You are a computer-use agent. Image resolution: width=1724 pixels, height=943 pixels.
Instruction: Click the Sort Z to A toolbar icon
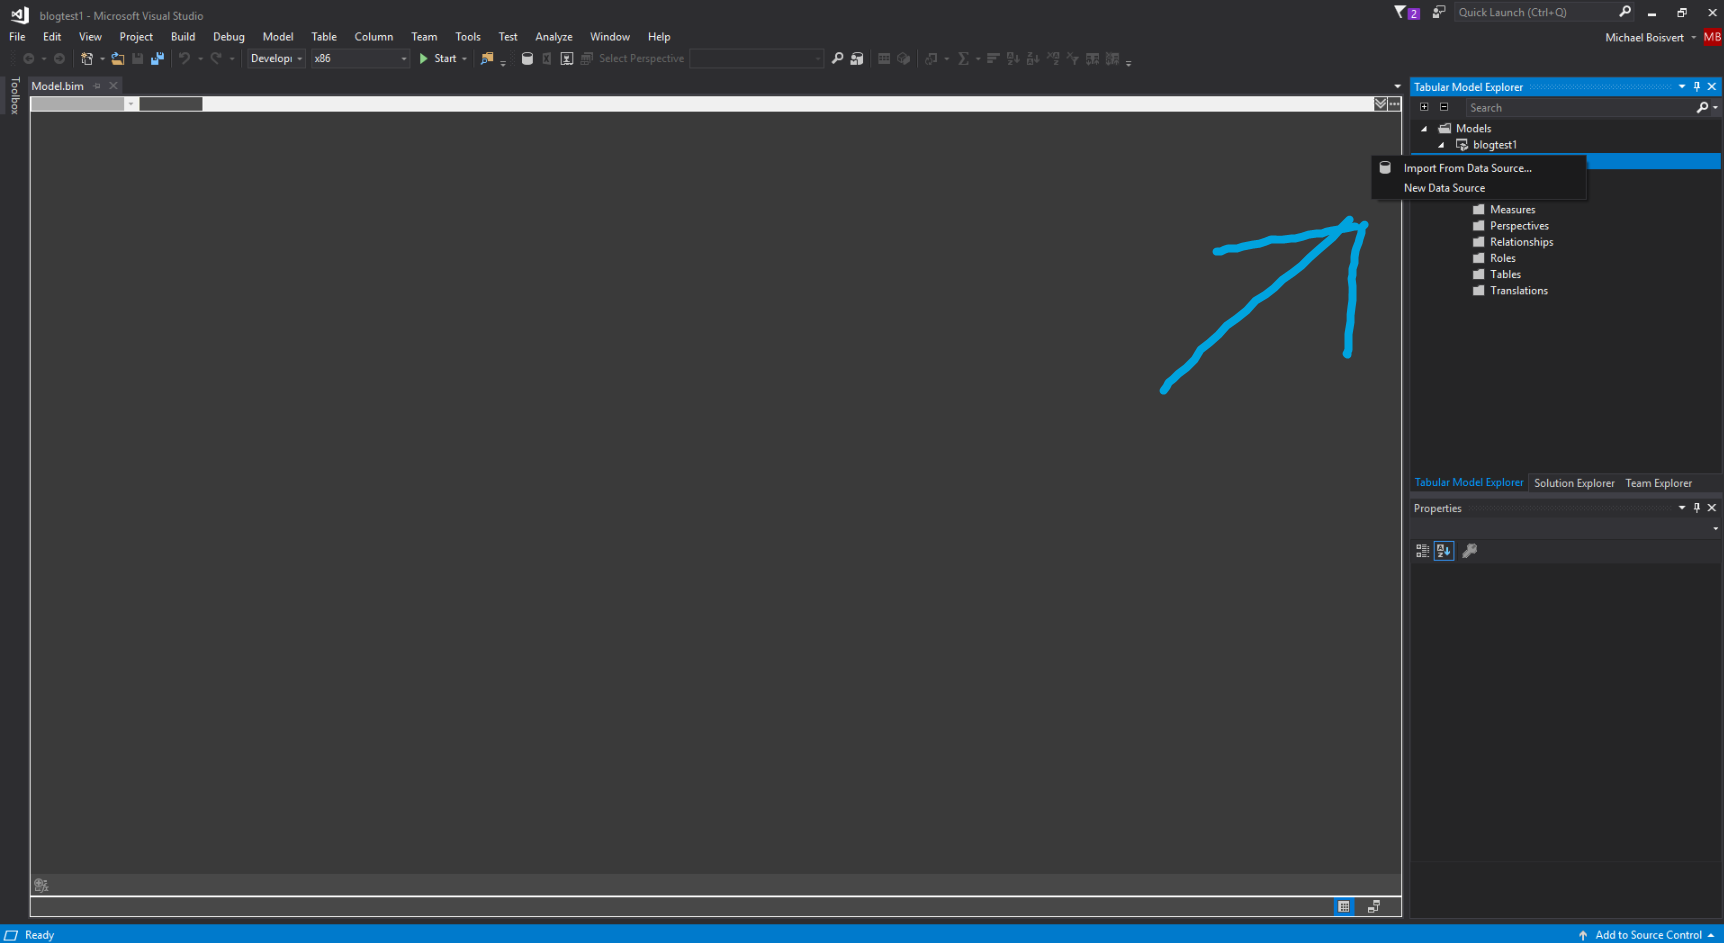pos(1033,59)
